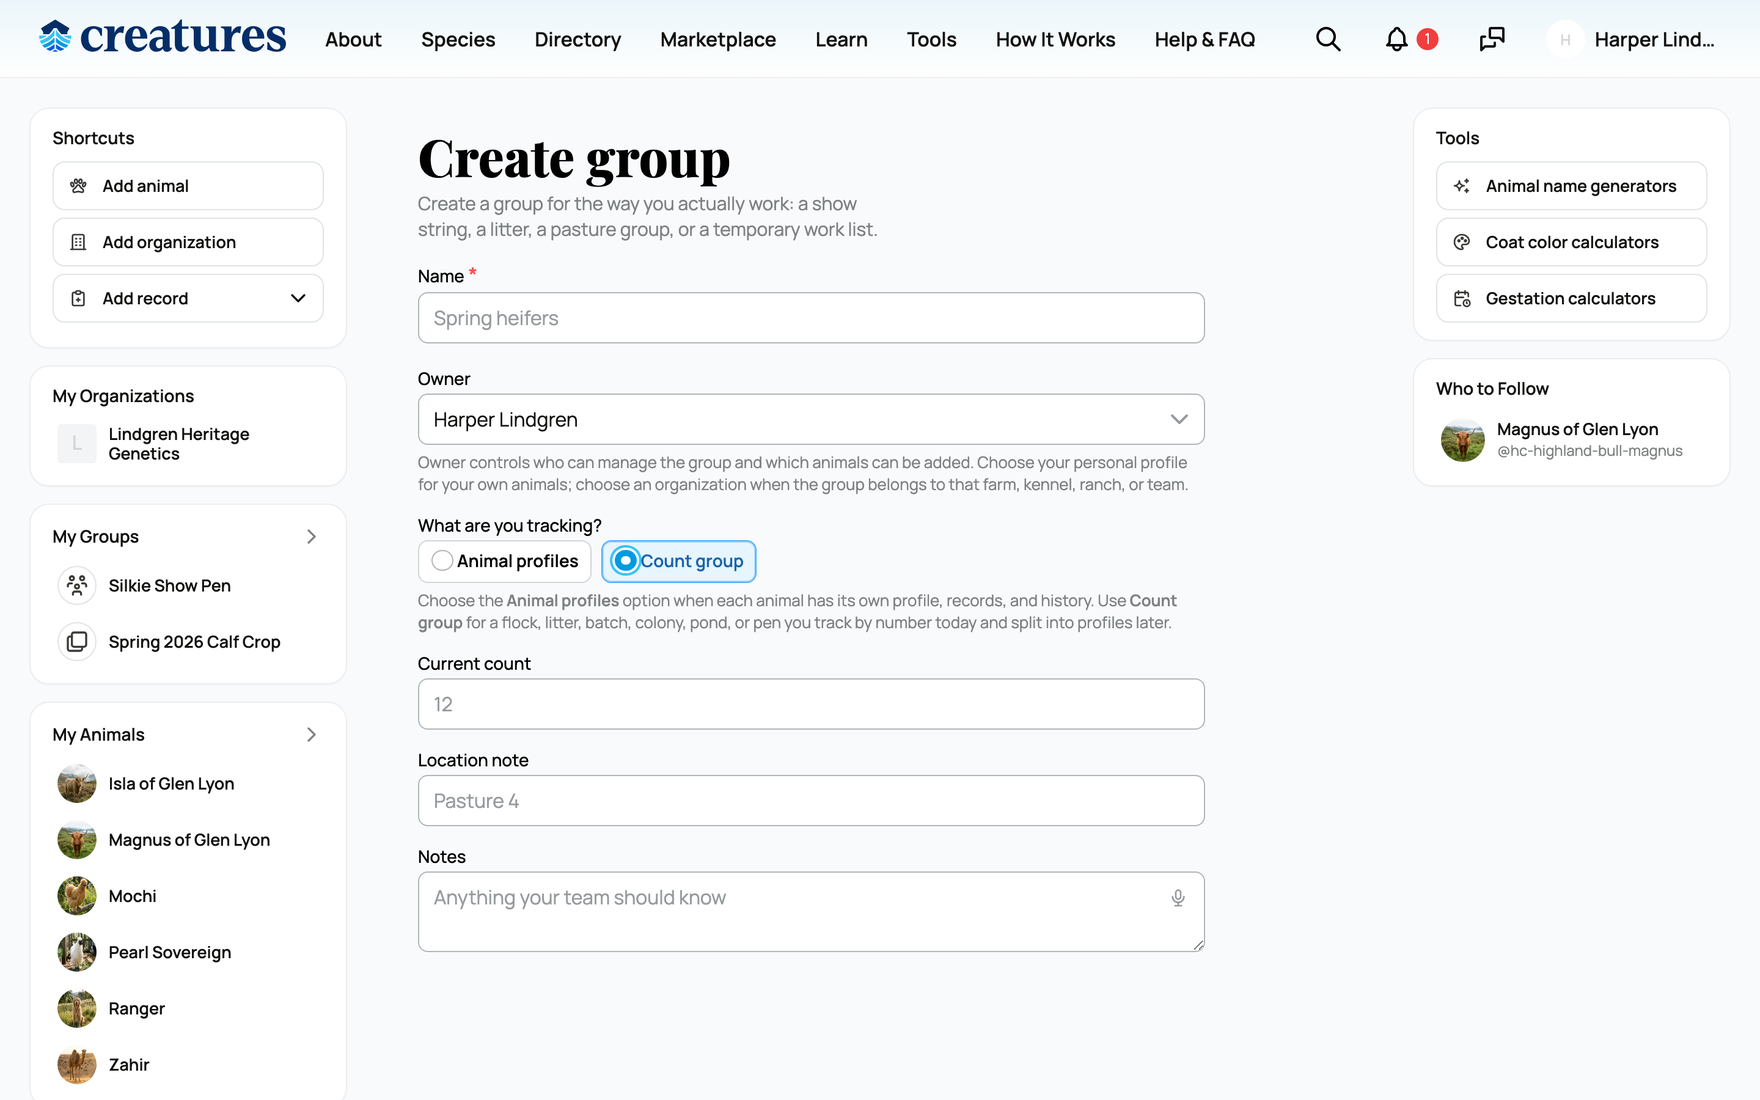Open Ranger animal name link

(x=136, y=1008)
